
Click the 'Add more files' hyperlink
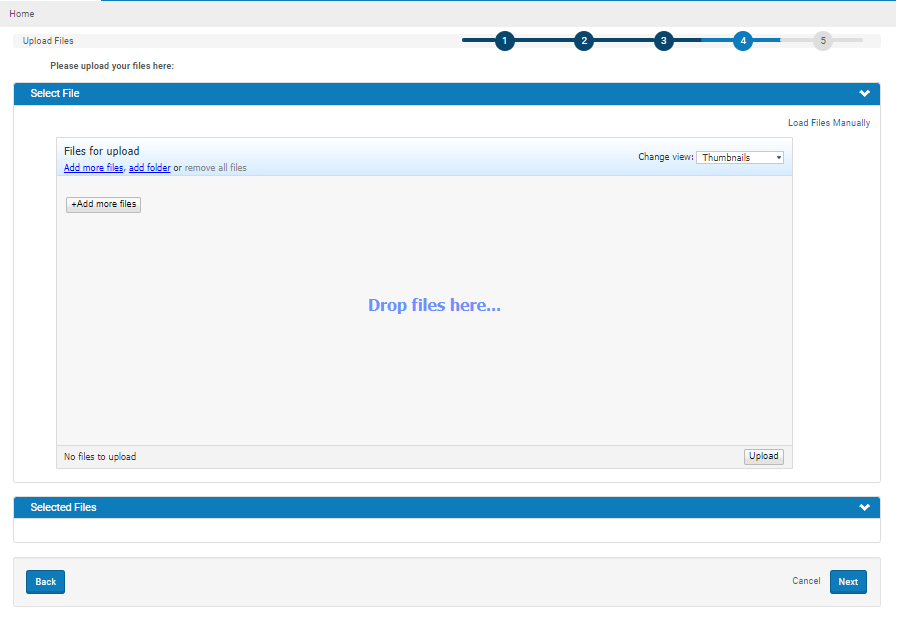tap(93, 168)
